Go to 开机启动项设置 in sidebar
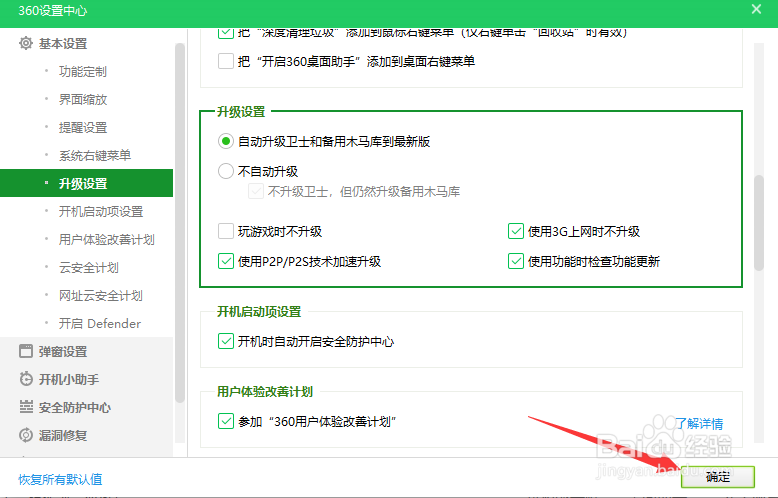This screenshot has width=778, height=498. click(x=101, y=211)
